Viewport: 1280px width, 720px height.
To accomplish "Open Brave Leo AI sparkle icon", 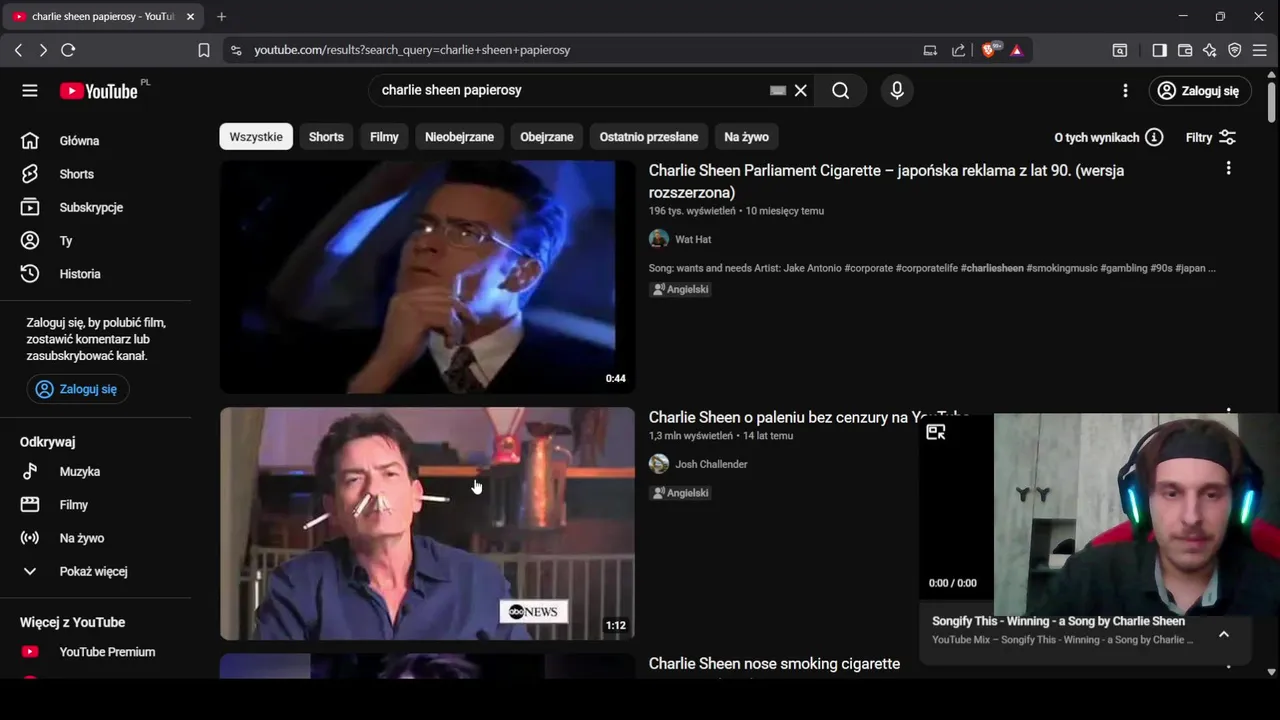I will pos(1210,50).
